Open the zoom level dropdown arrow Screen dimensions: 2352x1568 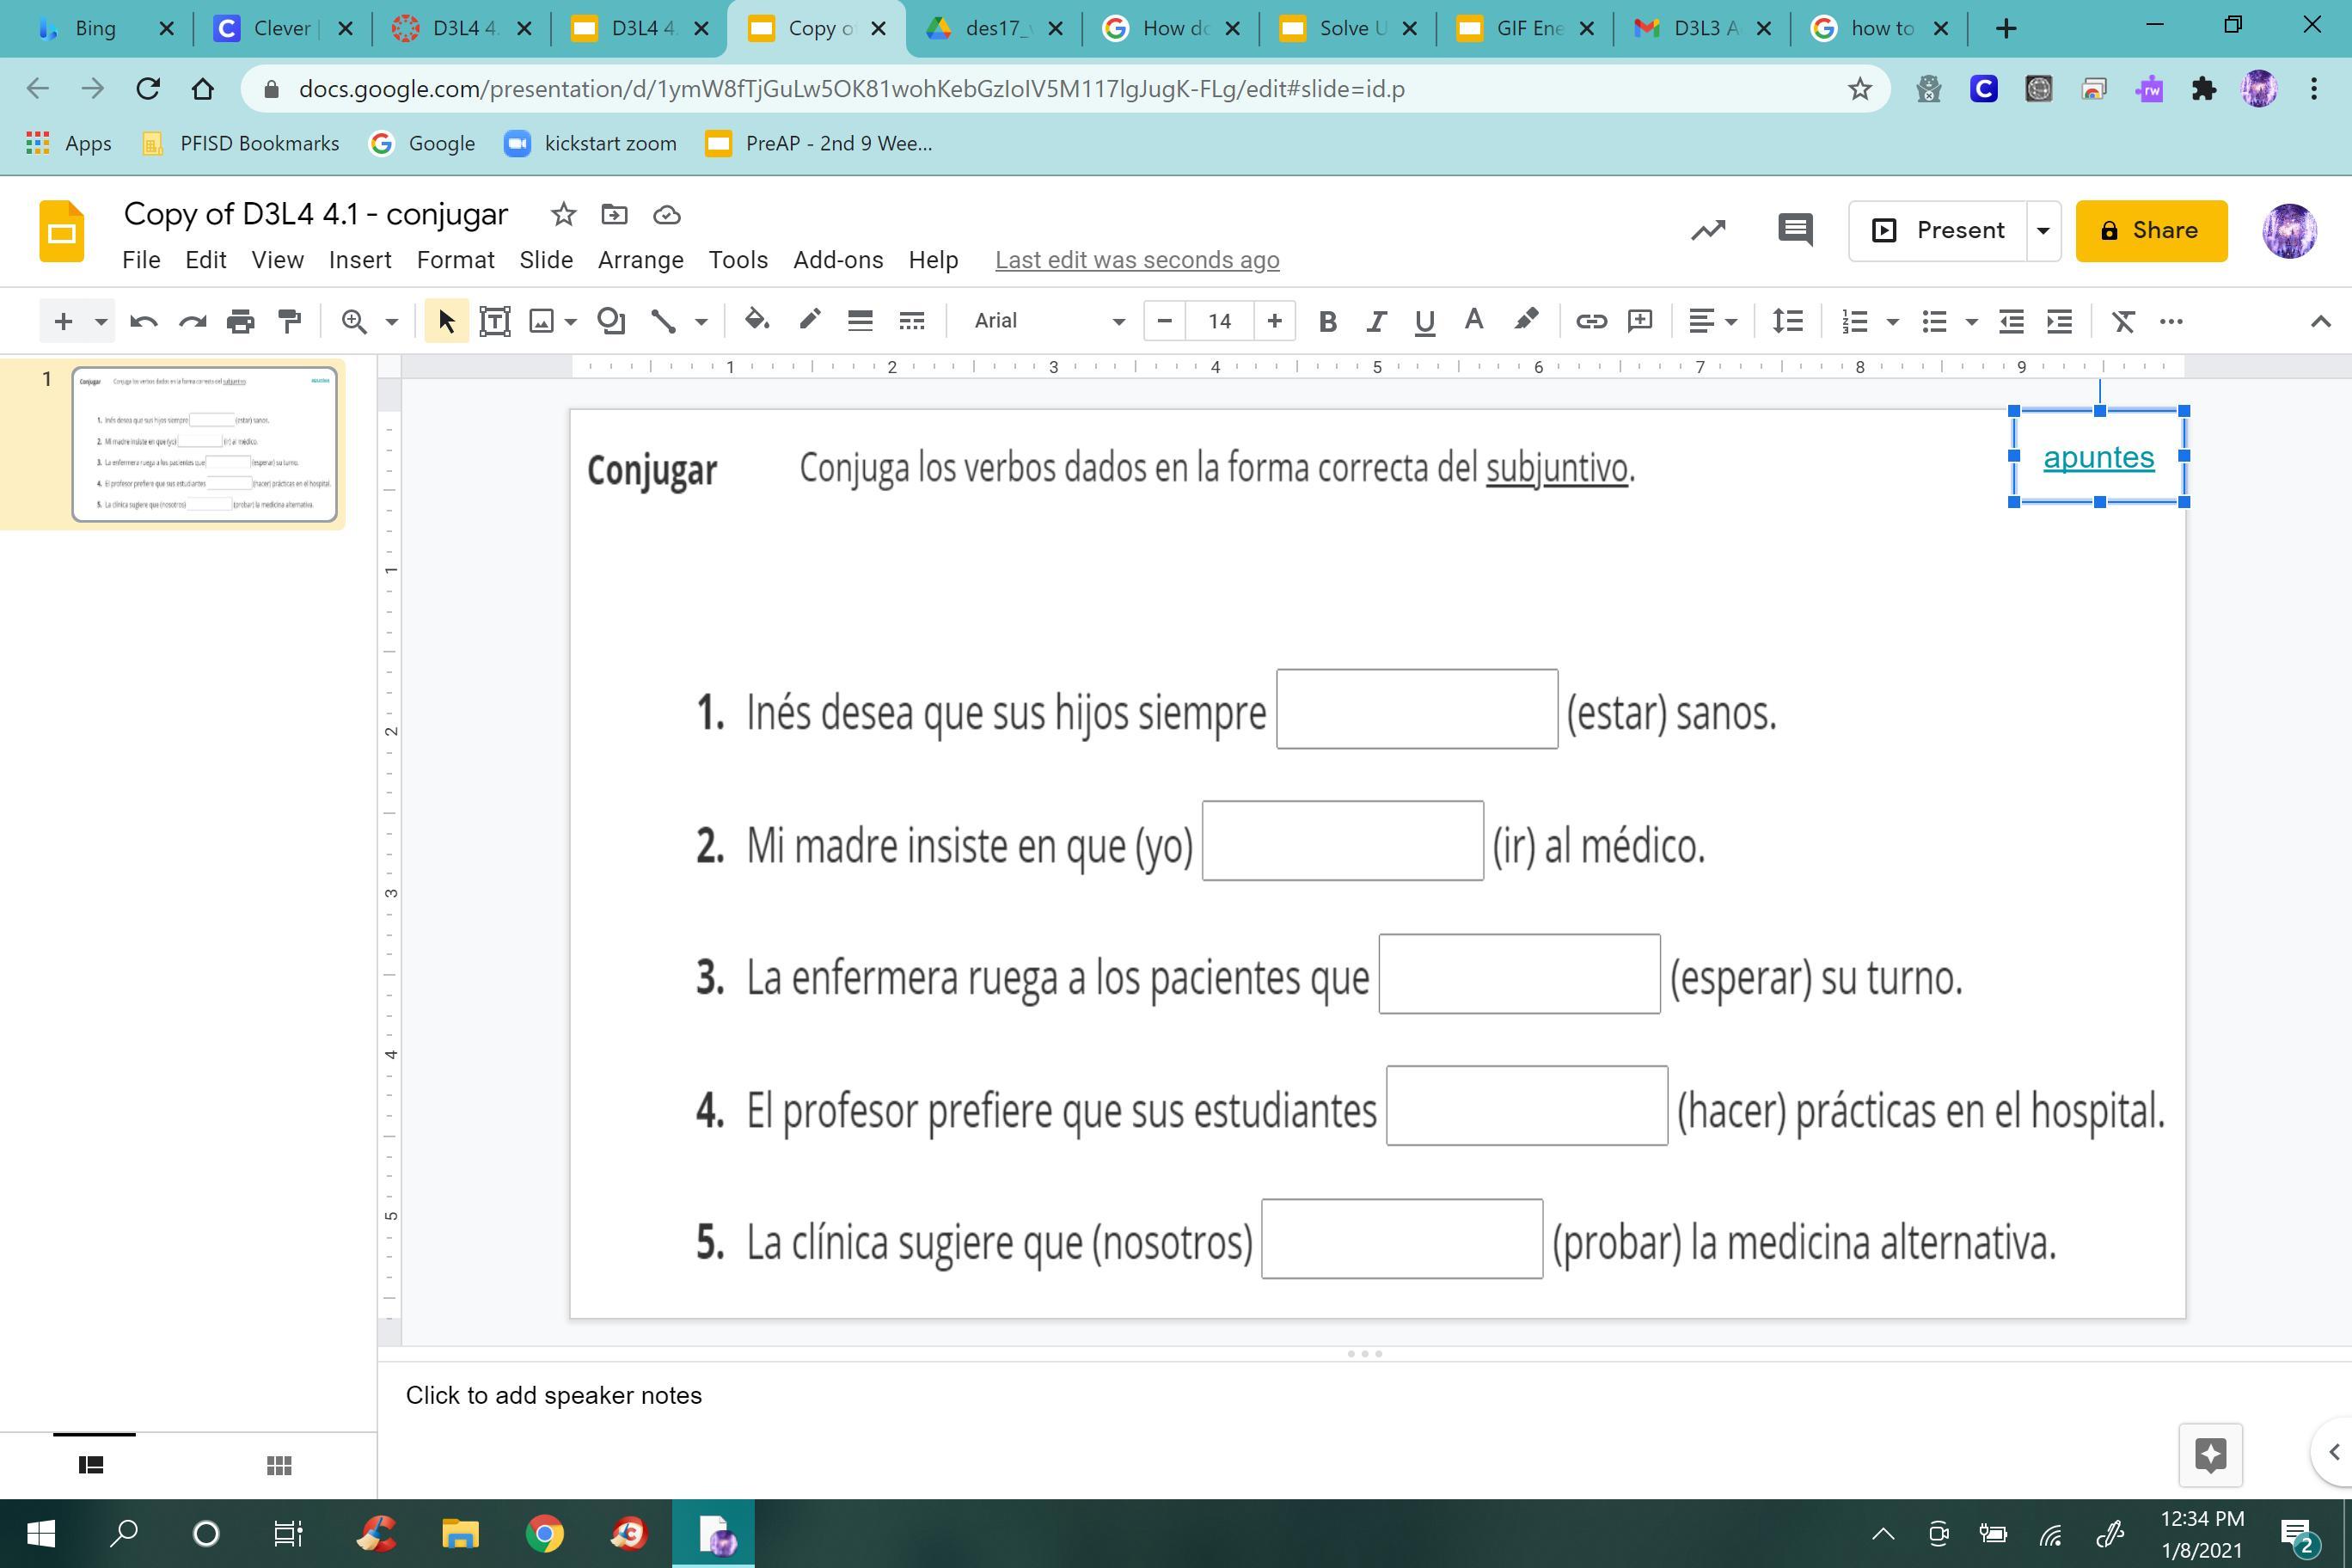[x=392, y=321]
